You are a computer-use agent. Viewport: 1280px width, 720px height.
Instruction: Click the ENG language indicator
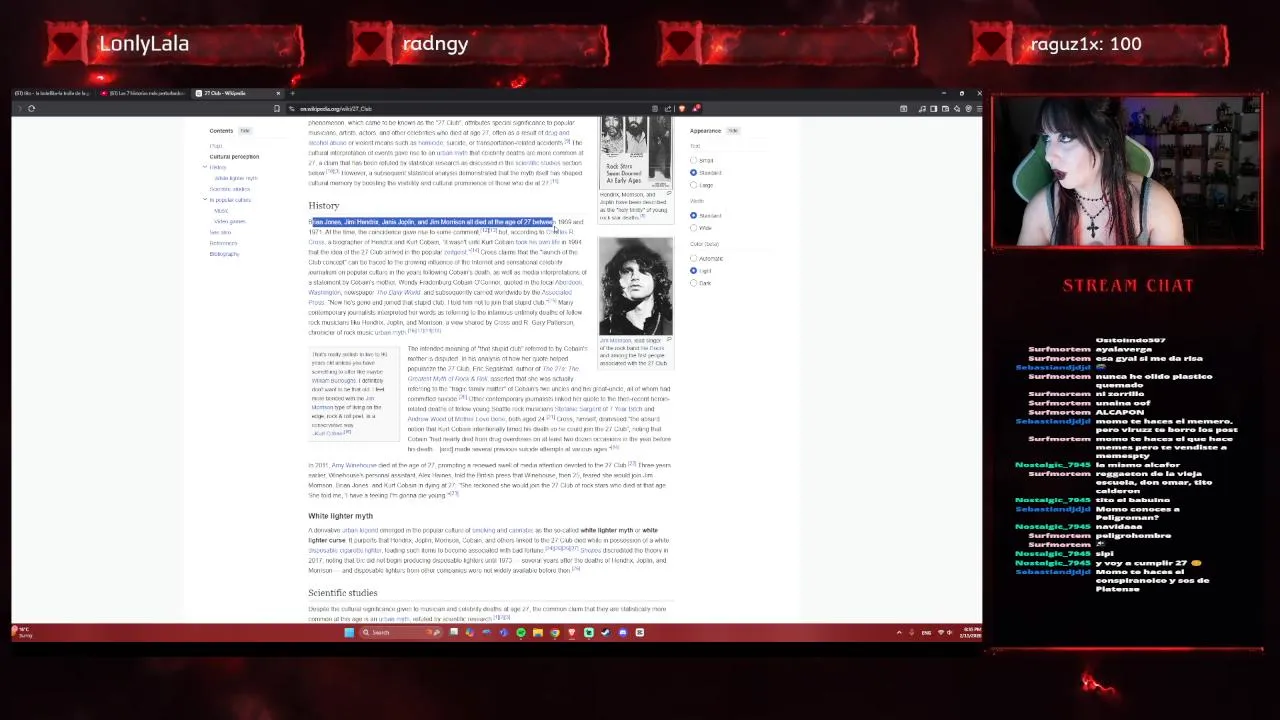click(926, 632)
